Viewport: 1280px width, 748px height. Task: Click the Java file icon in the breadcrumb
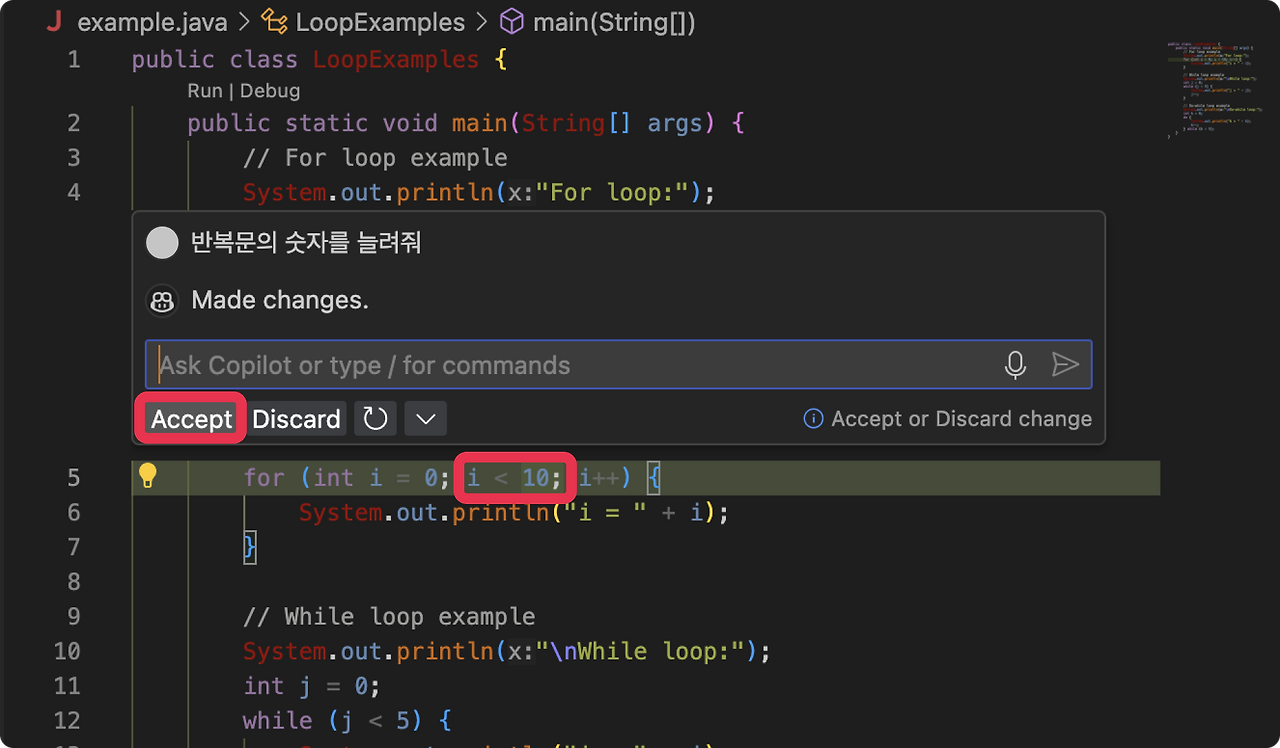pyautogui.click(x=53, y=21)
